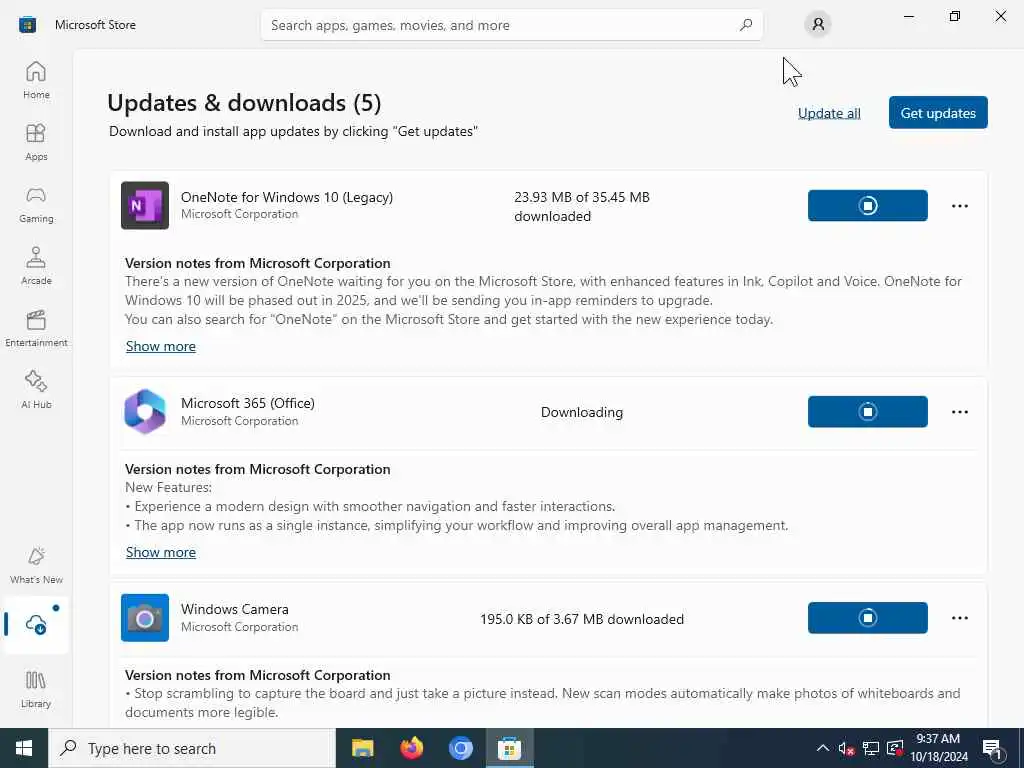
Task: Click OneNote for Windows 10 (Legacy) title
Action: click(x=287, y=197)
